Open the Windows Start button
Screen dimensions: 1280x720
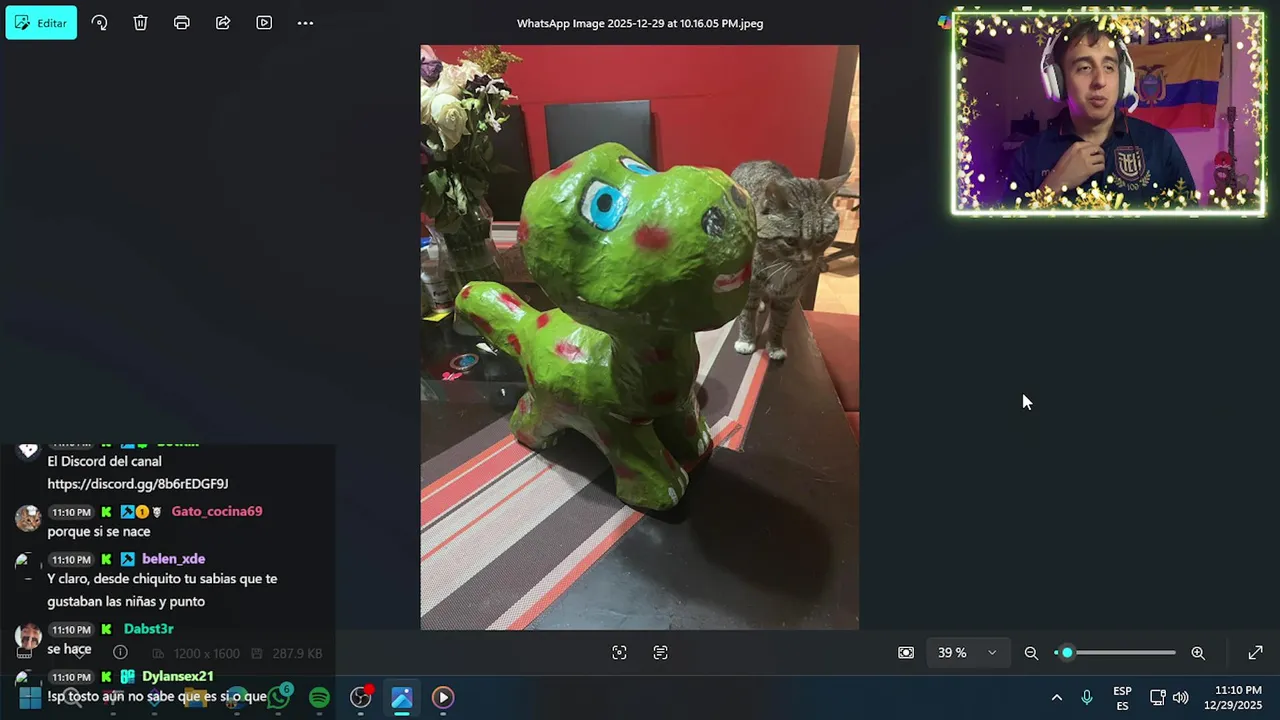pos(30,697)
